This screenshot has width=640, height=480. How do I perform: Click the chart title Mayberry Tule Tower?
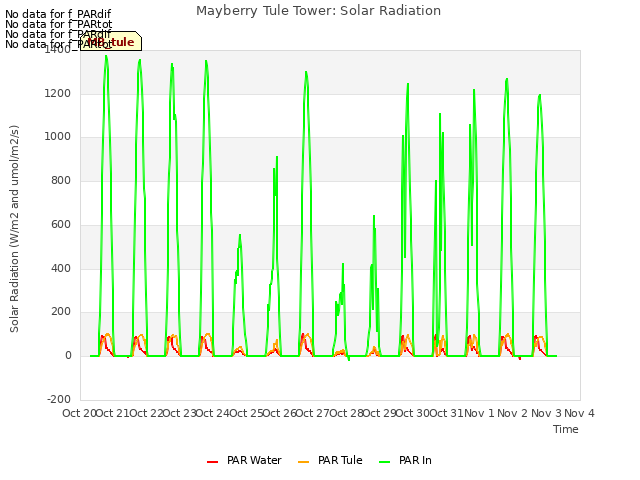pos(318,11)
